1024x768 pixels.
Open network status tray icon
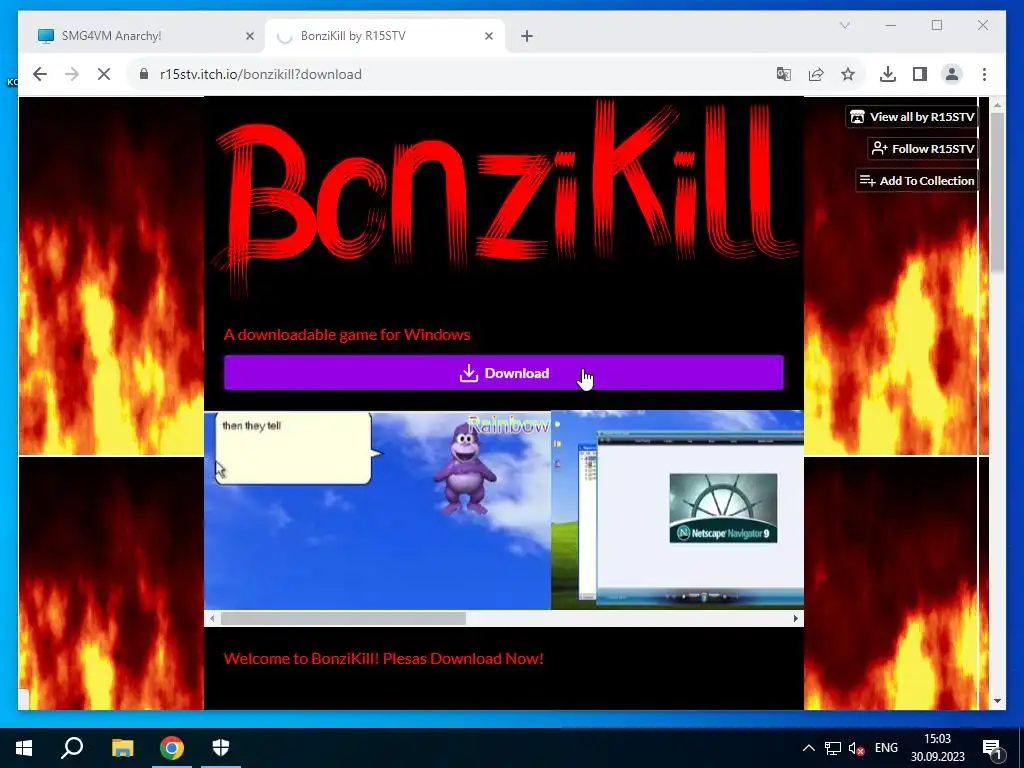pyautogui.click(x=833, y=748)
